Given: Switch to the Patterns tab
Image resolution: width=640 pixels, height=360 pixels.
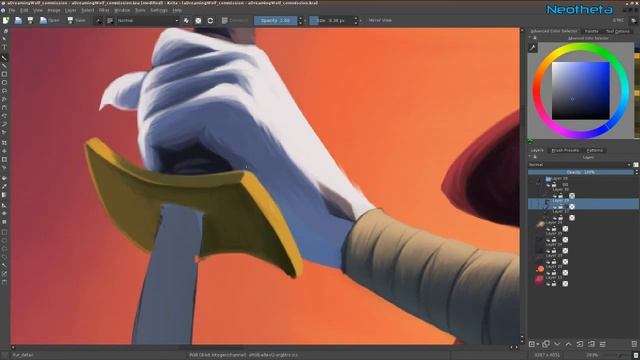Looking at the screenshot, I should pos(595,150).
